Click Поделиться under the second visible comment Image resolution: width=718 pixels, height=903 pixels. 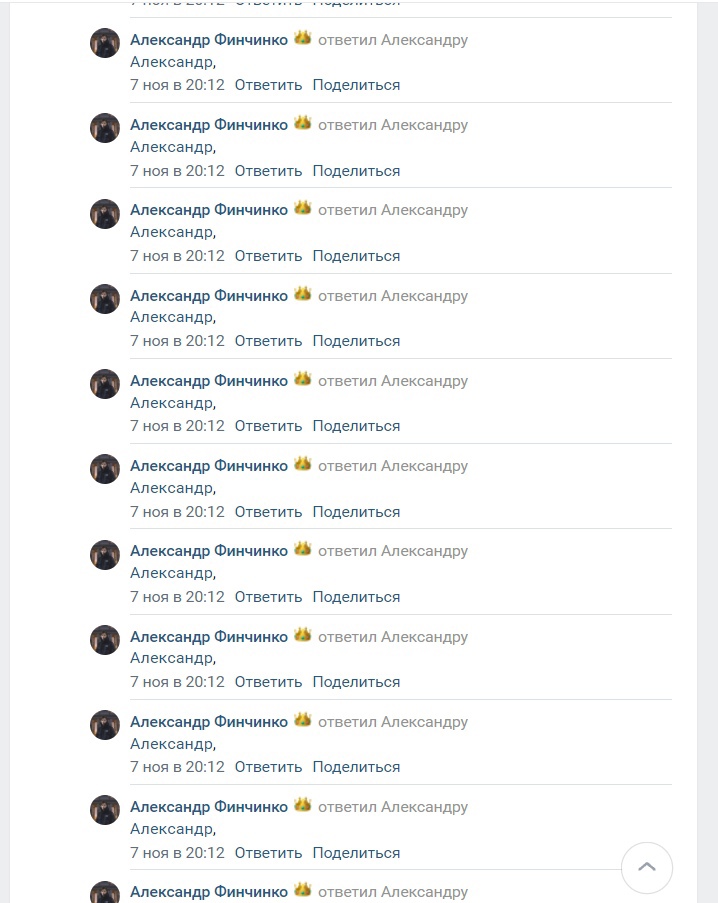click(356, 171)
